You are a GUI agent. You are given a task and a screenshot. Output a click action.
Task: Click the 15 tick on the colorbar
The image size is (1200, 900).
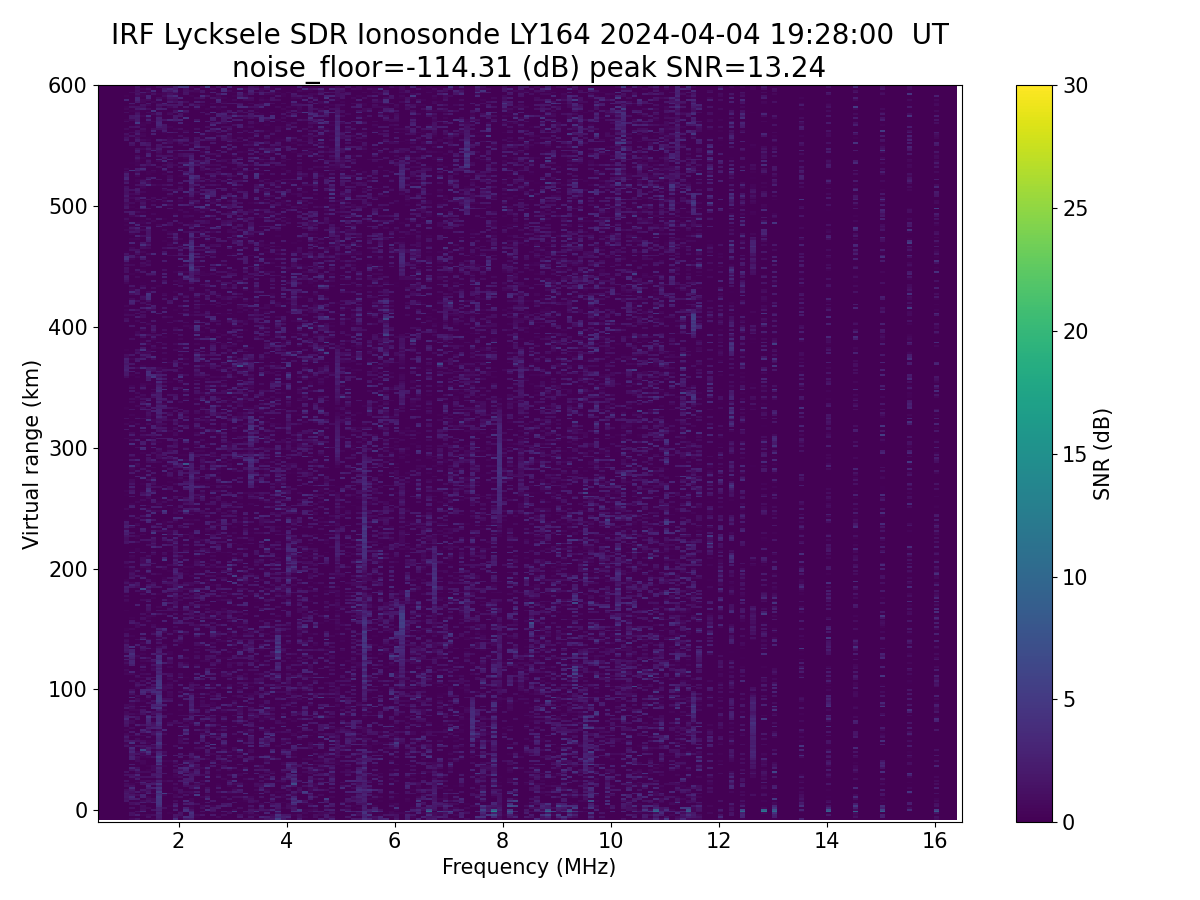coord(1075,454)
